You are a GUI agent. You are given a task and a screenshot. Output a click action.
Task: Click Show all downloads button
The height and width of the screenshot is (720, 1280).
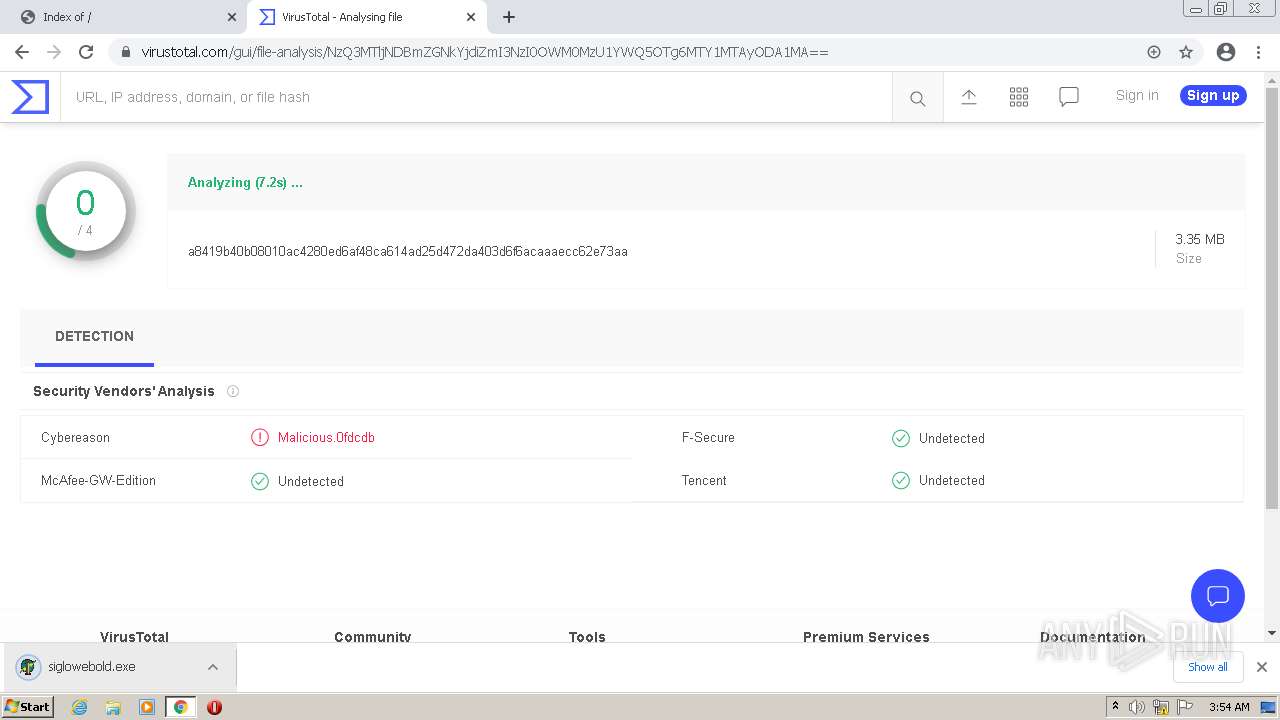pyautogui.click(x=1208, y=667)
